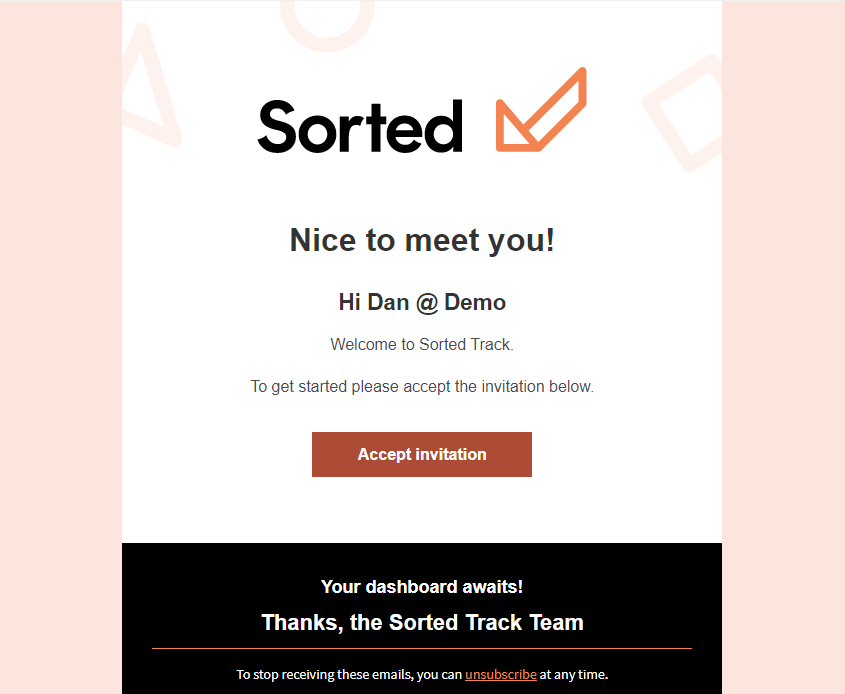Click the accept the invitation instruction text
The width and height of the screenshot is (845, 694).
tap(421, 386)
